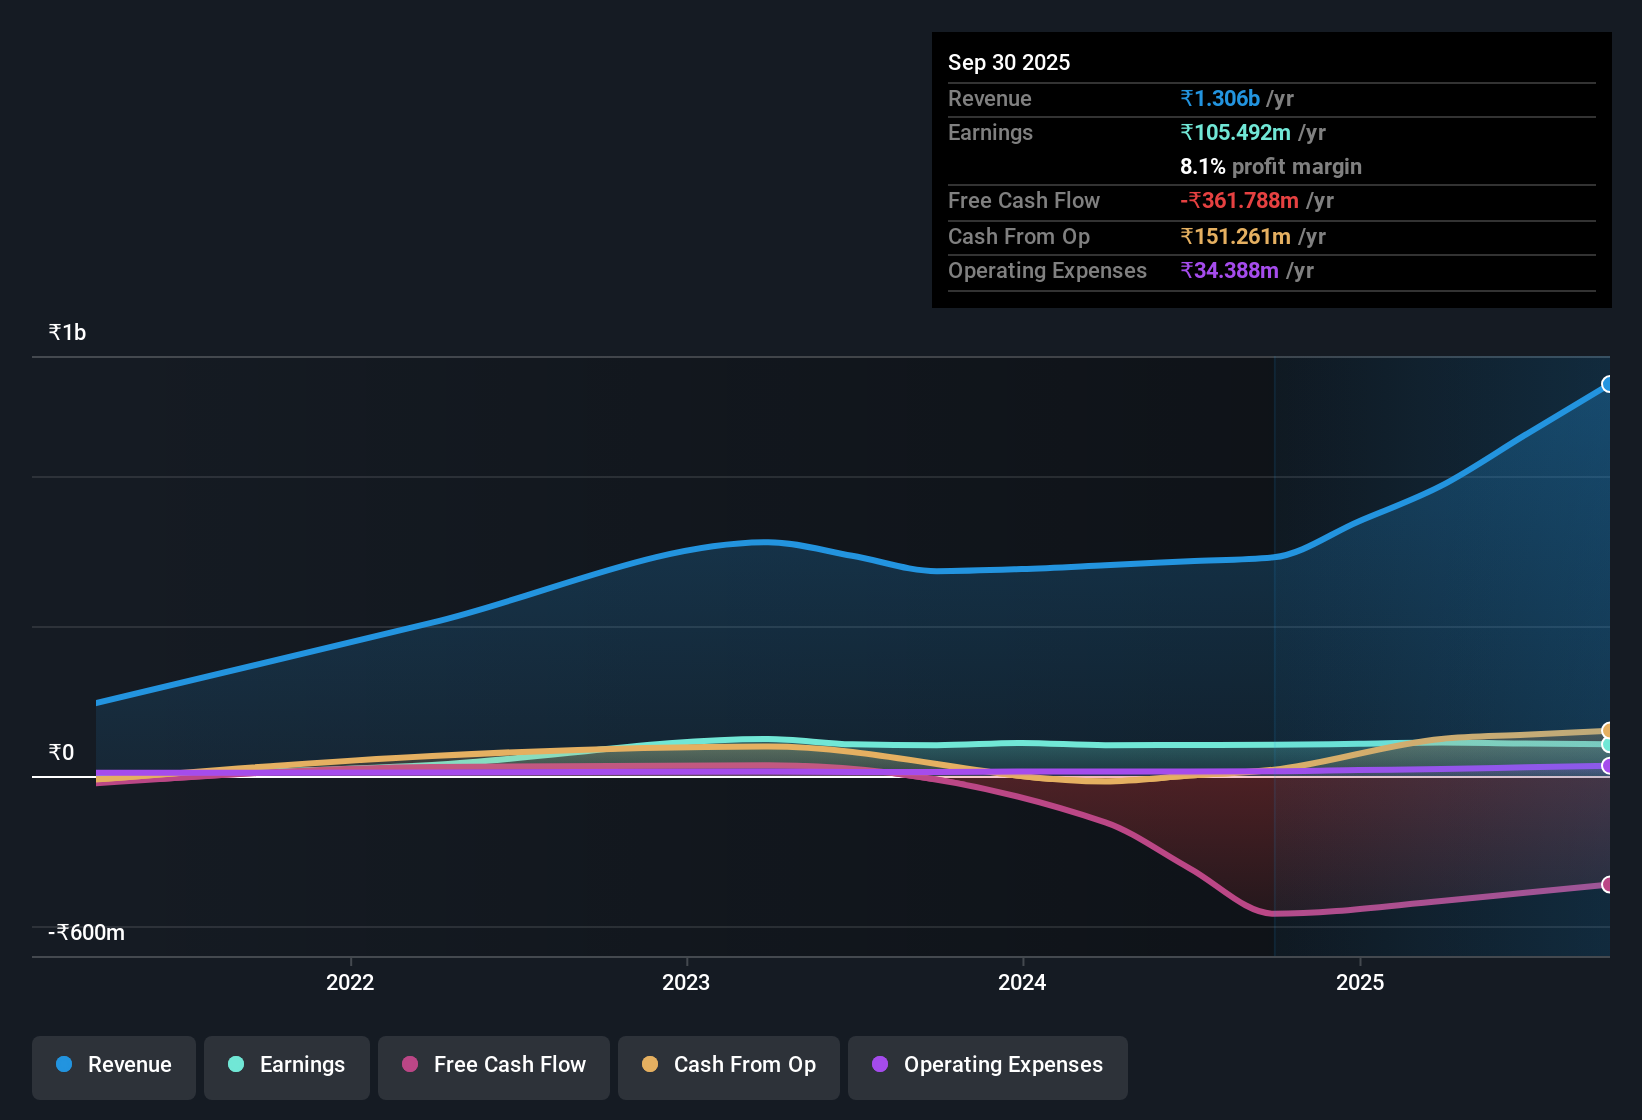1642x1120 pixels.
Task: Click the ₹105.492m earnings value
Action: click(x=1235, y=132)
